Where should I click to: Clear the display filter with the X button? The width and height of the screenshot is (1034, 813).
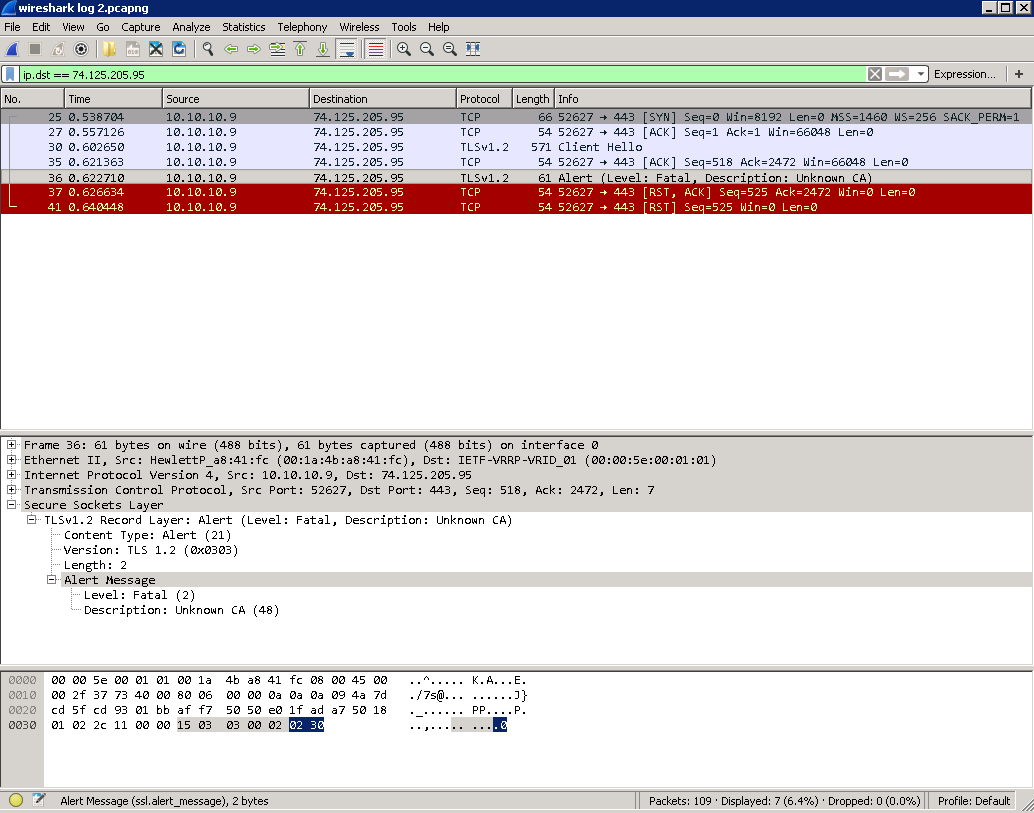pyautogui.click(x=874, y=74)
